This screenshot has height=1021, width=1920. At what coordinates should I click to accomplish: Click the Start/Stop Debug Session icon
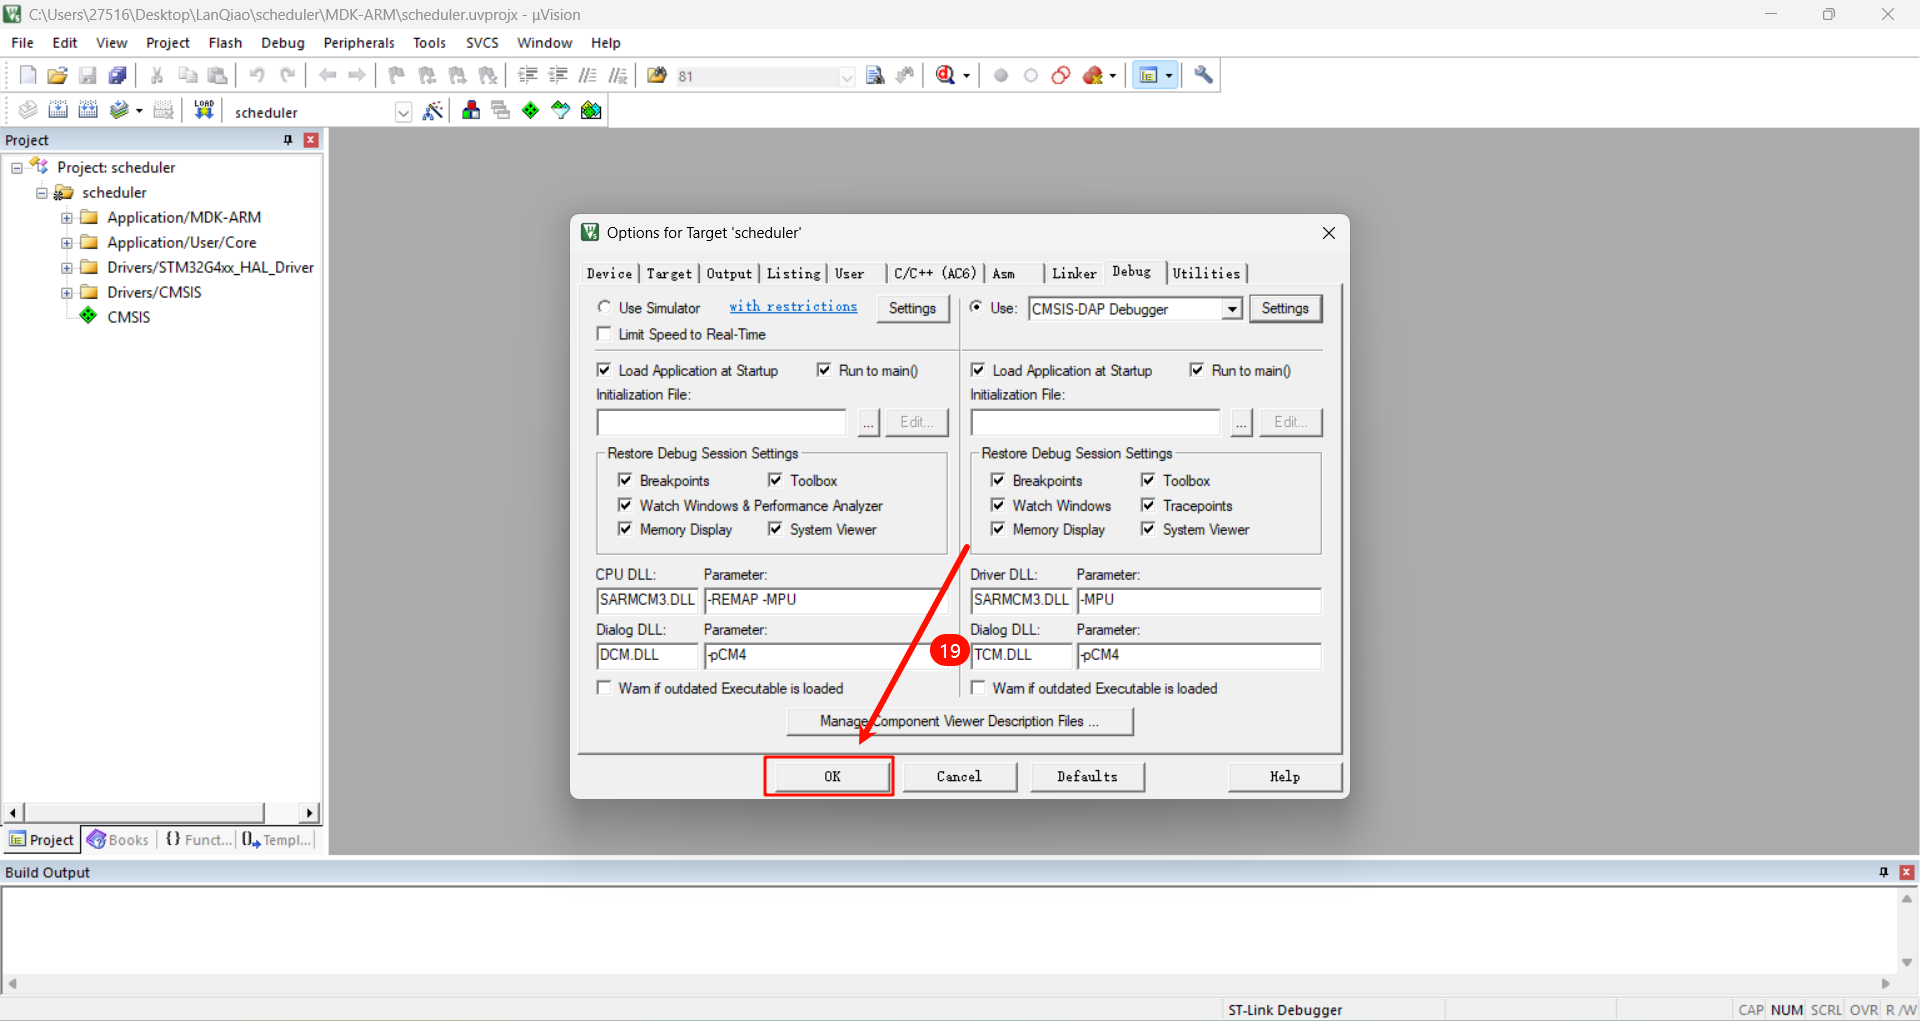946,76
